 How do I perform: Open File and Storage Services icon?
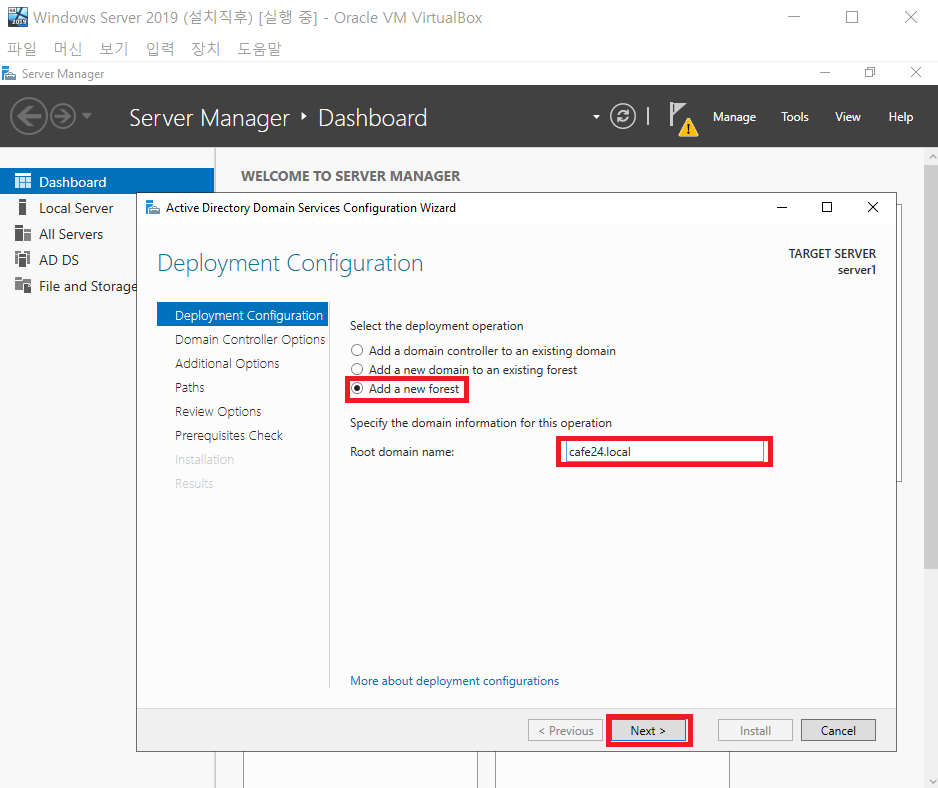point(23,285)
